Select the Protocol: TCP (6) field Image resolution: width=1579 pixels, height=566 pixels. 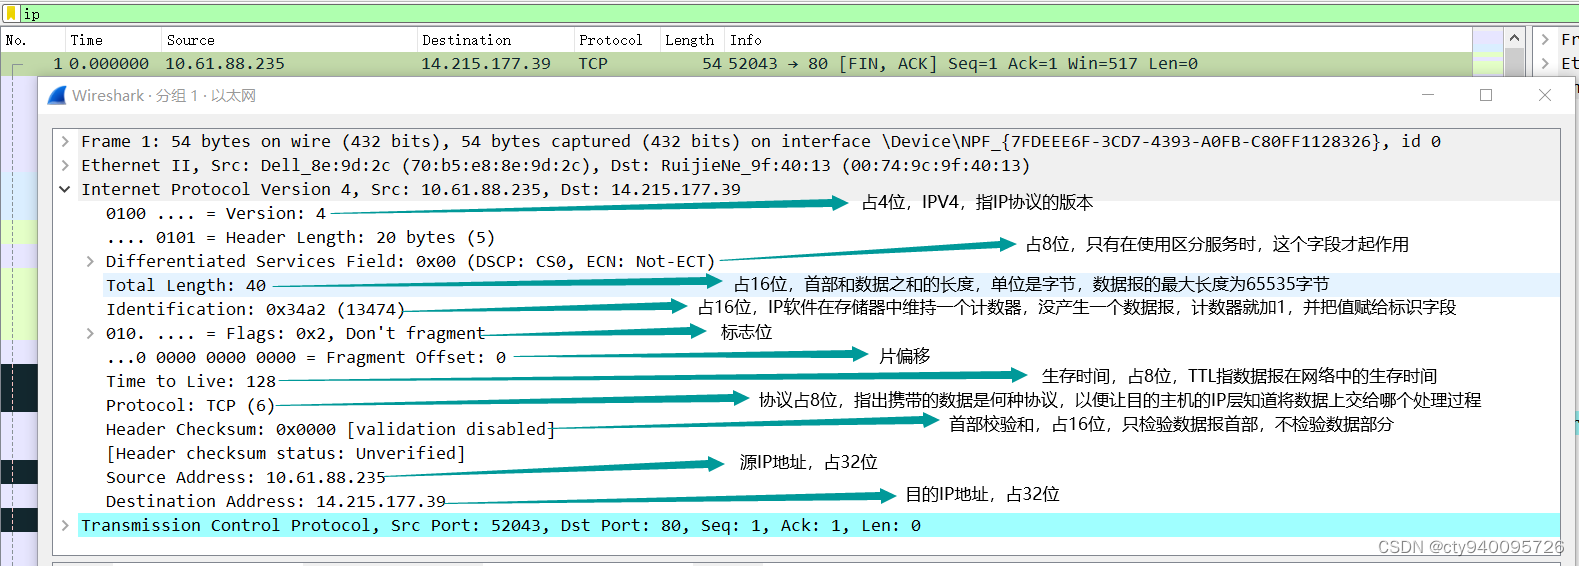[190, 405]
